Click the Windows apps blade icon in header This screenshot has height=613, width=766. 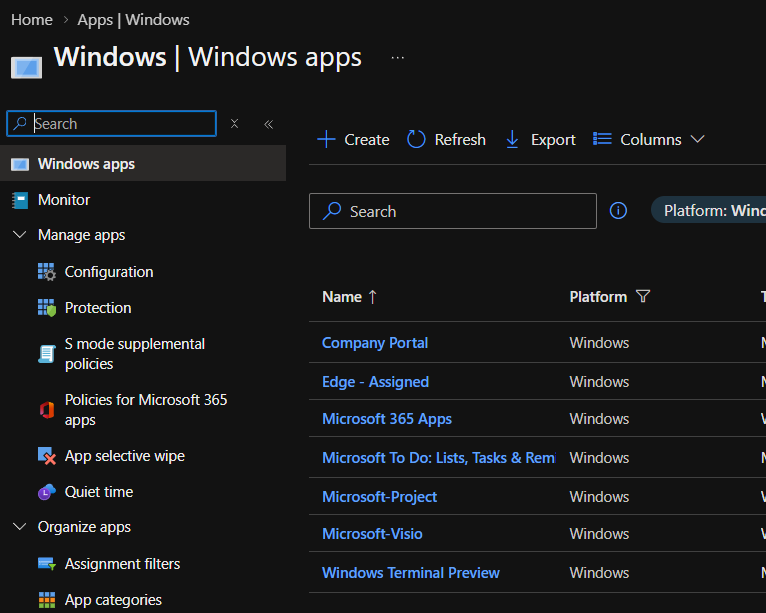26,67
